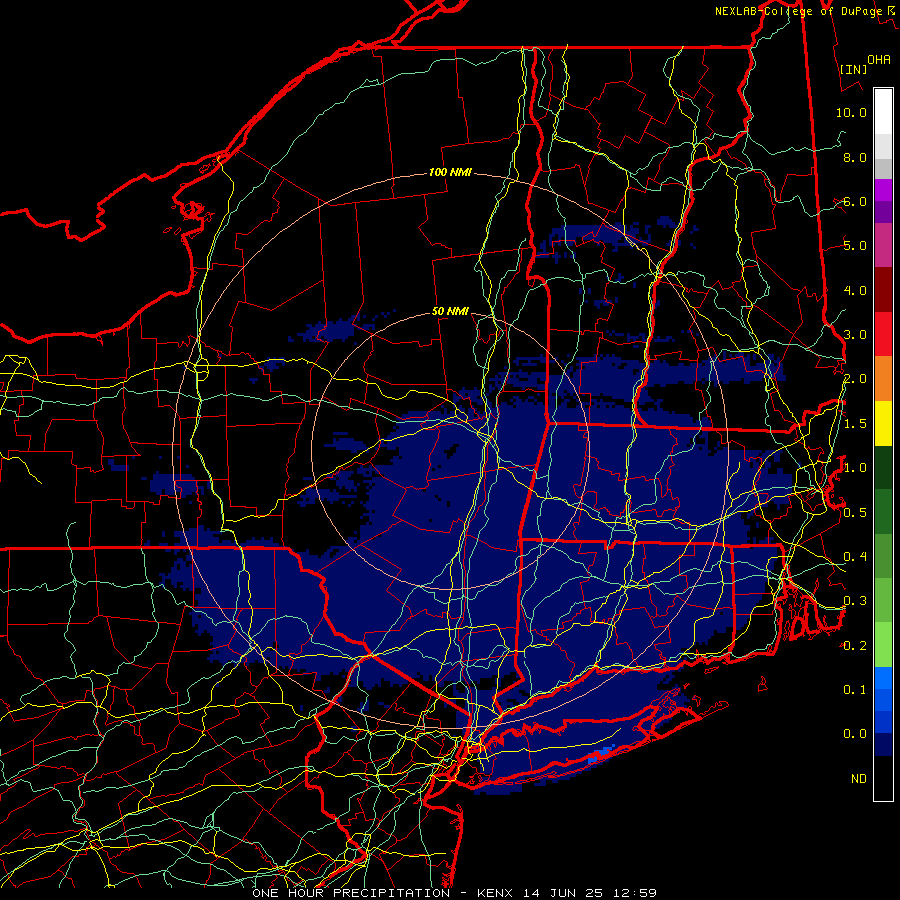Click the 4.0 legend value

855,290
